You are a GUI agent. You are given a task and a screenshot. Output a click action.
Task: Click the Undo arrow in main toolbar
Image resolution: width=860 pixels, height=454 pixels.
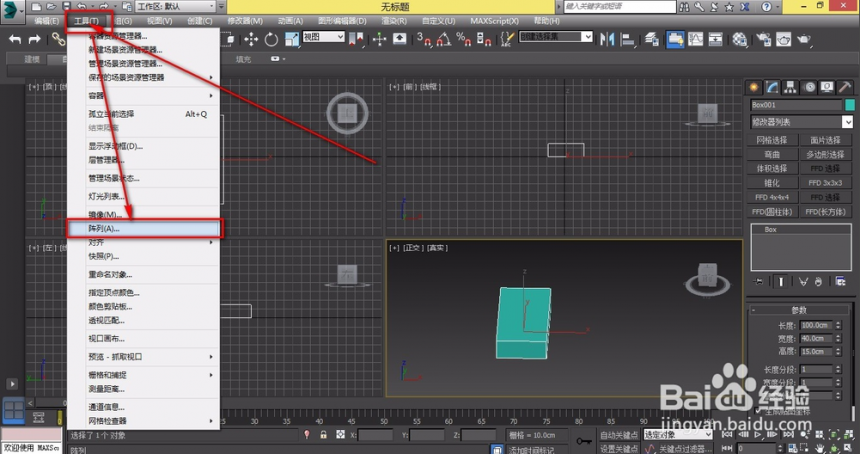(15, 39)
